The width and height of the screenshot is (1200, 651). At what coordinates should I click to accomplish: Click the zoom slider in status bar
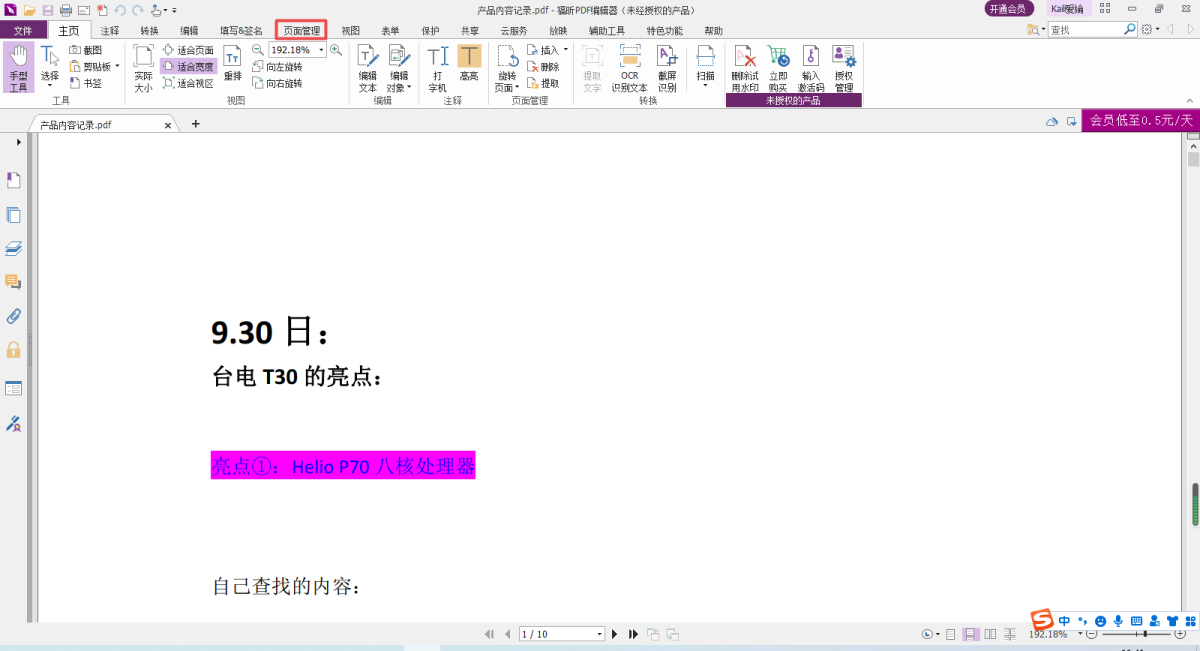click(x=1140, y=634)
